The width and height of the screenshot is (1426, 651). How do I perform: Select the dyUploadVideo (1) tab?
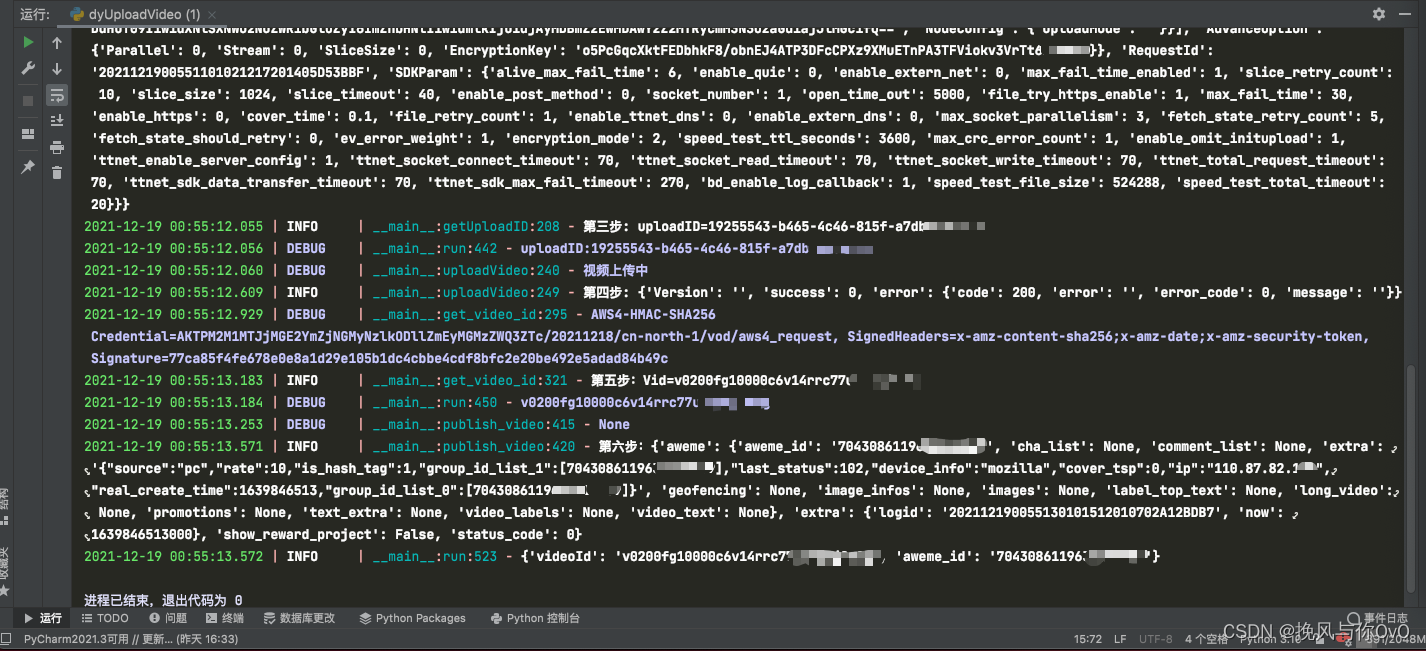point(144,15)
